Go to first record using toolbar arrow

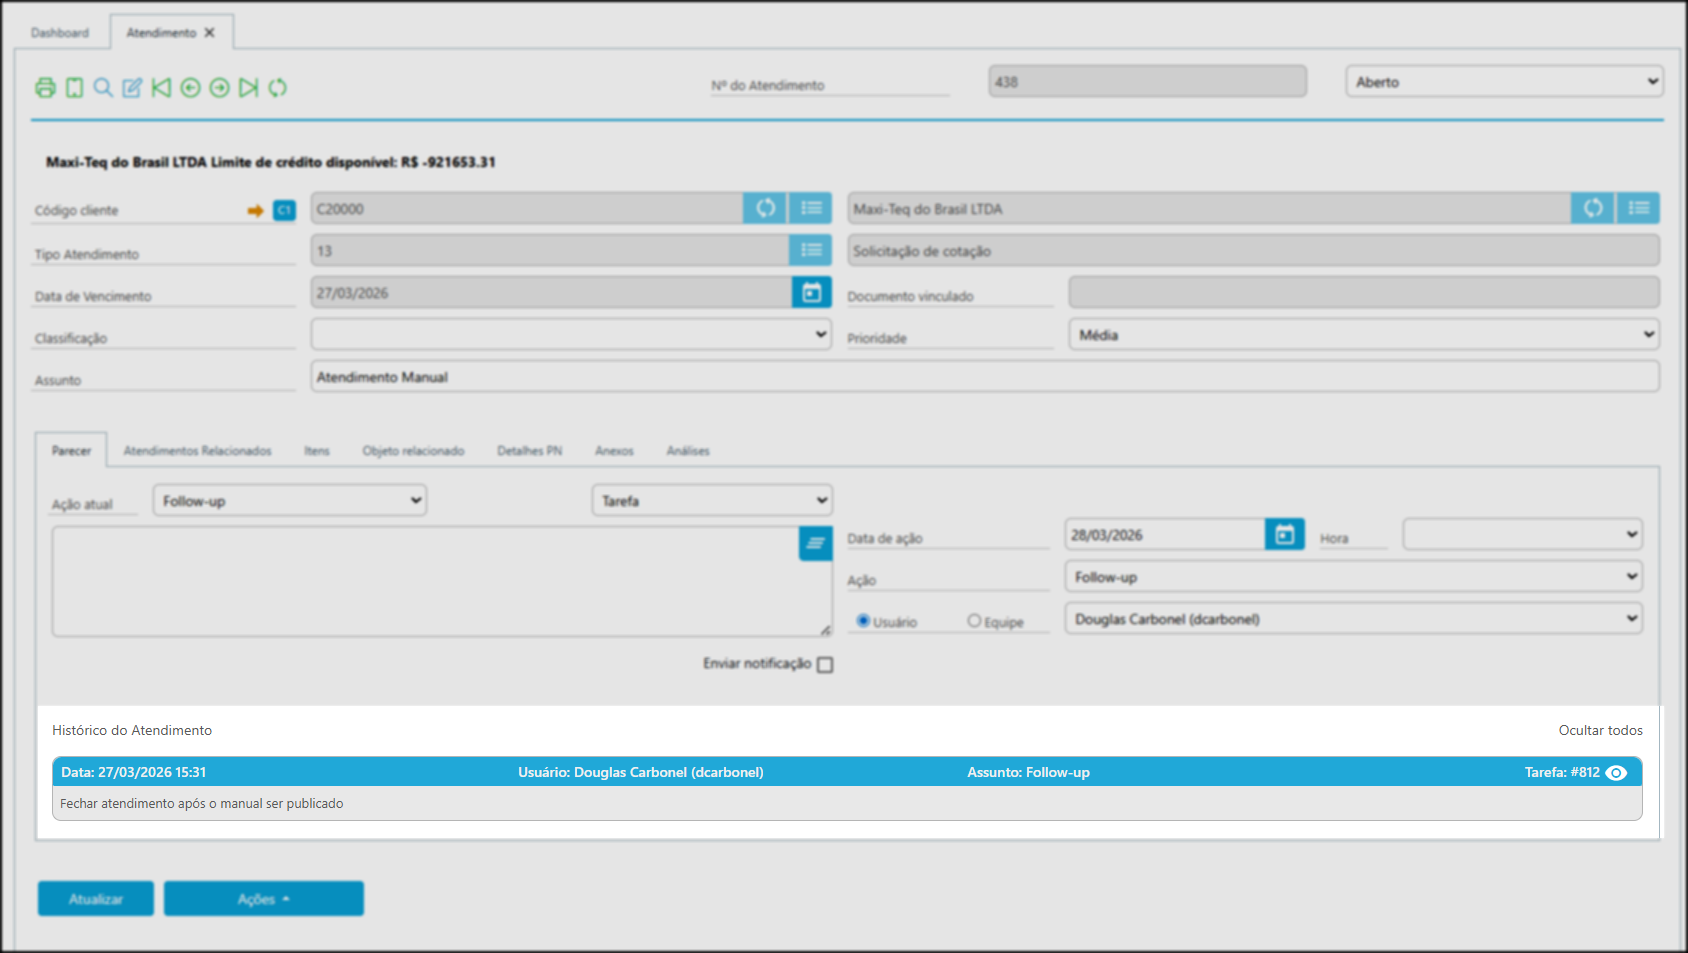click(161, 88)
